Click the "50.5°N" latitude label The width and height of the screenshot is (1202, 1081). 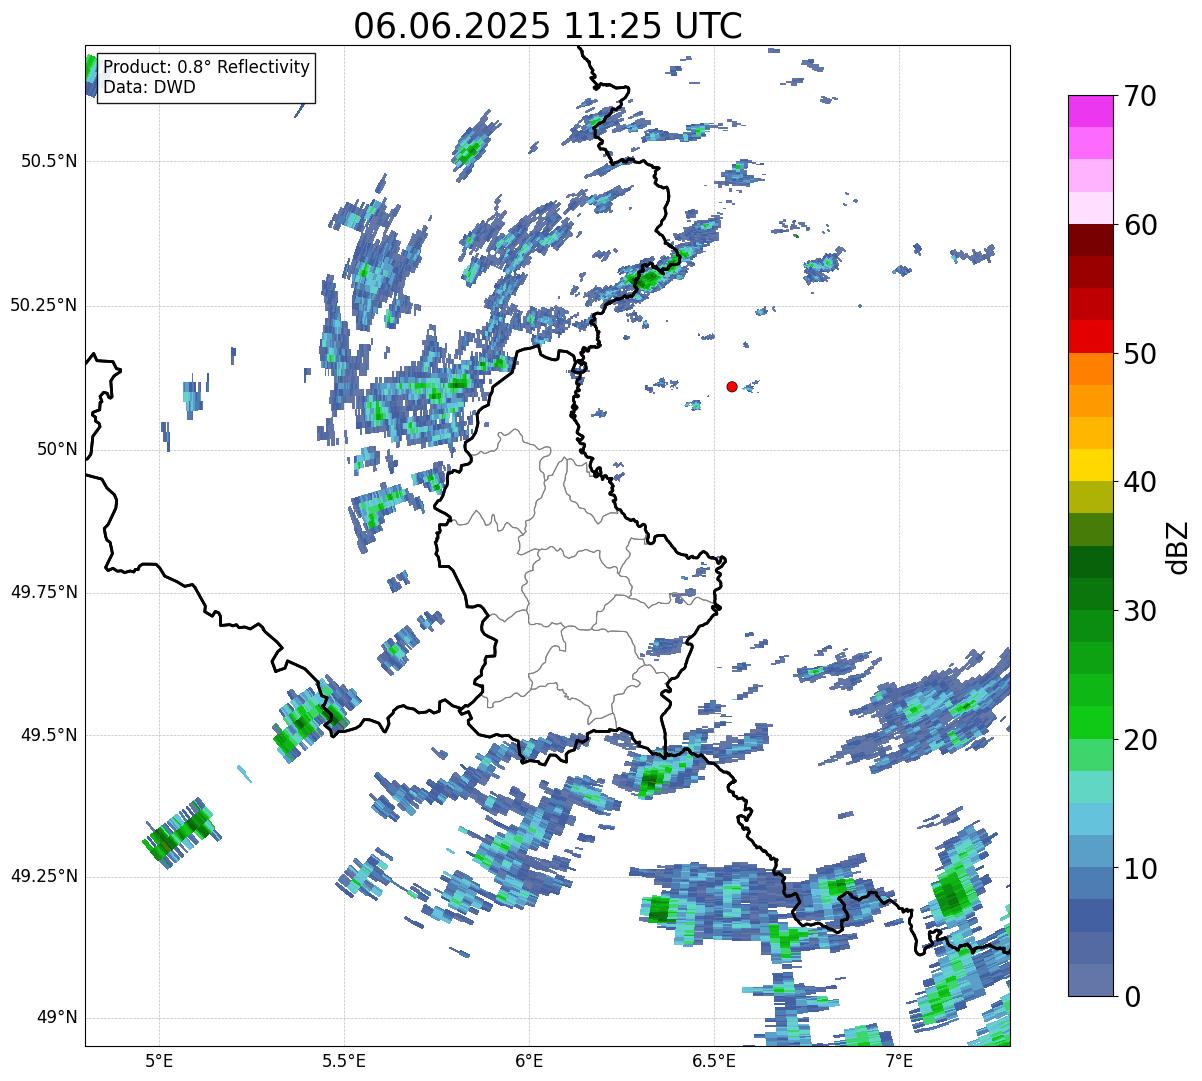pos(49,161)
